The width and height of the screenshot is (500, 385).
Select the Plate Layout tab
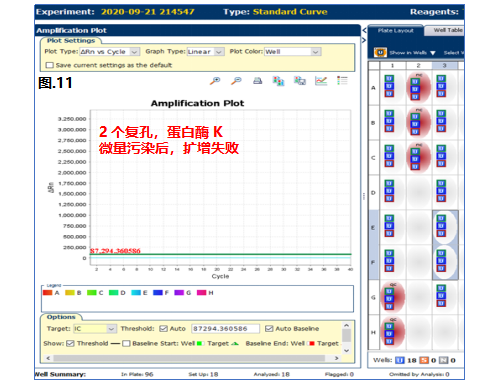coord(396,31)
